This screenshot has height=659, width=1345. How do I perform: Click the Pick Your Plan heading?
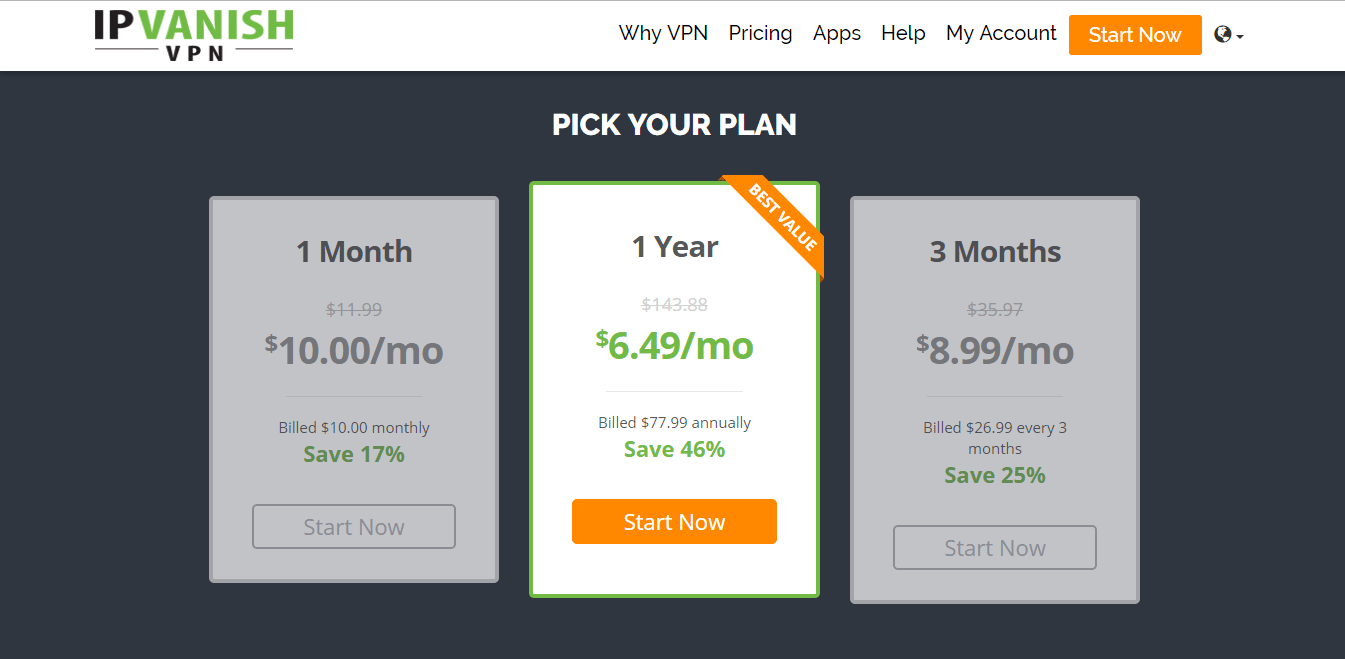(x=675, y=125)
